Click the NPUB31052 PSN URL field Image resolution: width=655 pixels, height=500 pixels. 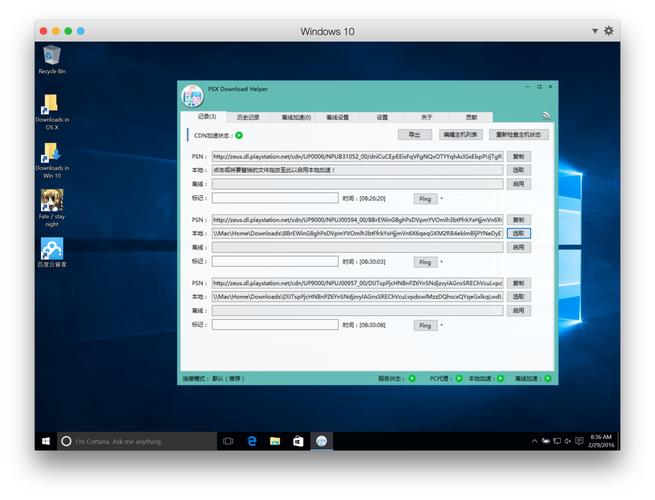pyautogui.click(x=358, y=157)
